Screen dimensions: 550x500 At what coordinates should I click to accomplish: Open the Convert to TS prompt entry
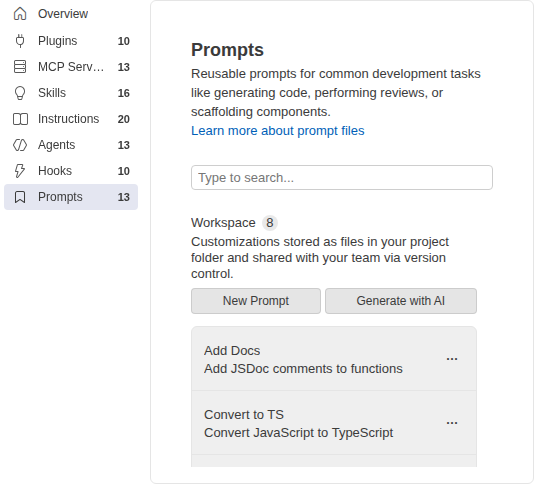tap(334, 423)
